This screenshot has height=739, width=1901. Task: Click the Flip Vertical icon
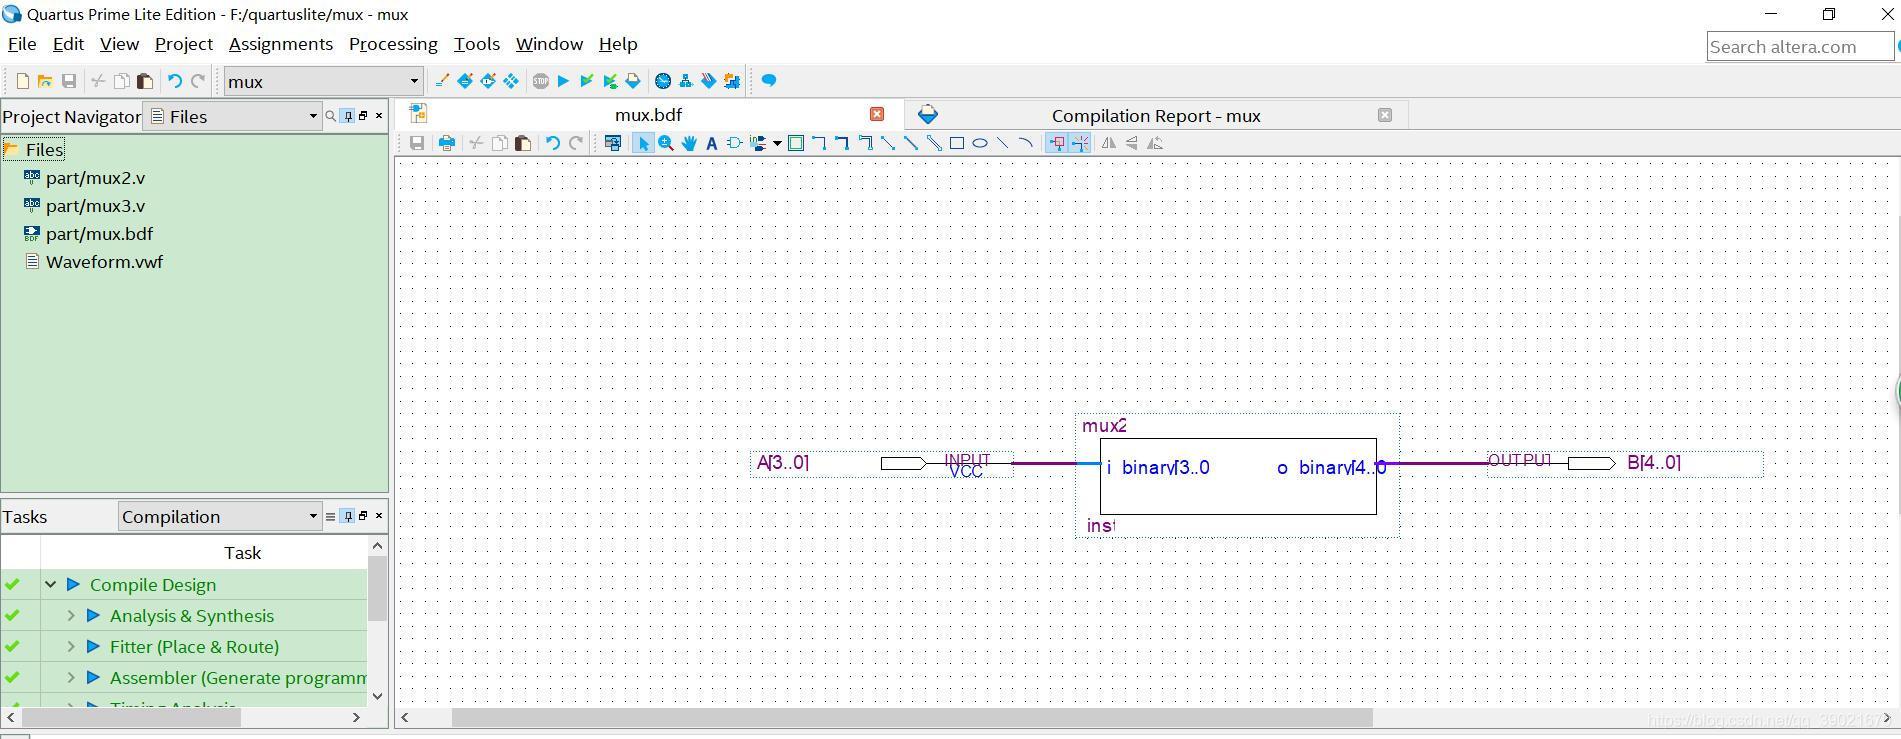point(1132,143)
